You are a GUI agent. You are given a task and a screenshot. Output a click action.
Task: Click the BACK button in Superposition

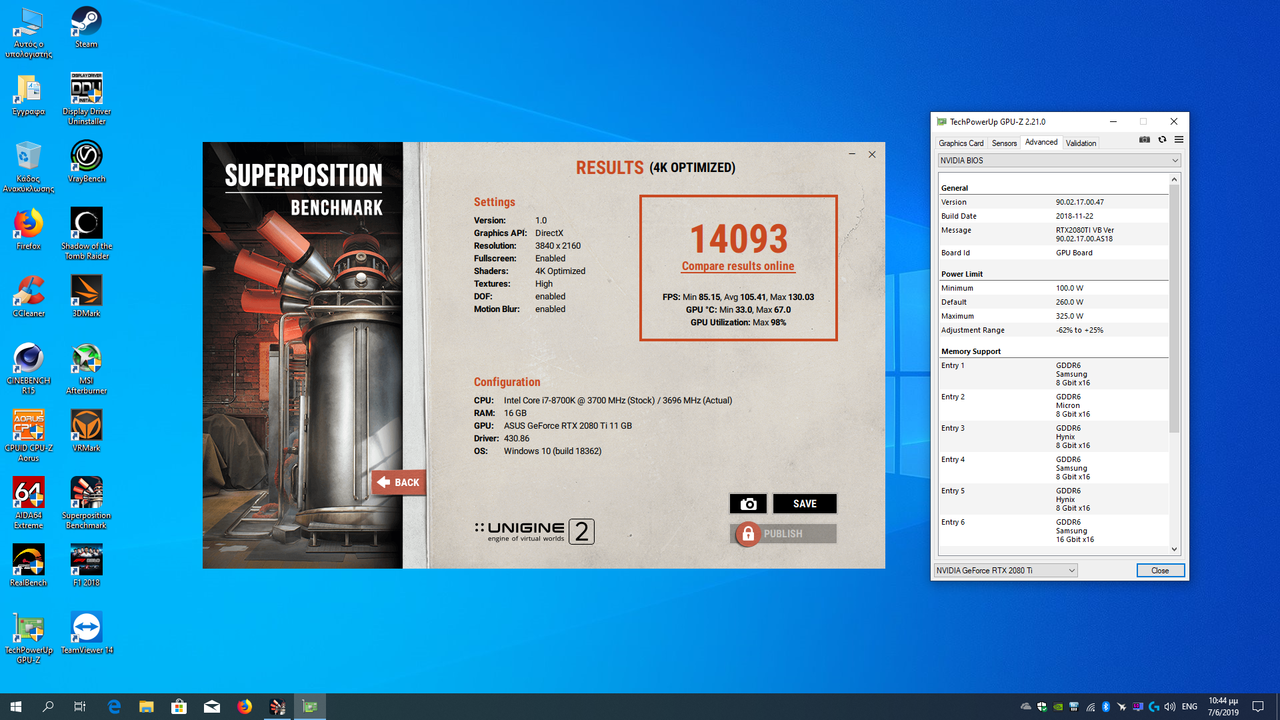click(398, 482)
